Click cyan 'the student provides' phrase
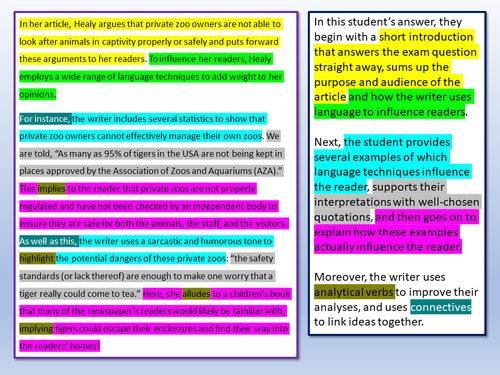This screenshot has width=500, height=375. [x=397, y=142]
